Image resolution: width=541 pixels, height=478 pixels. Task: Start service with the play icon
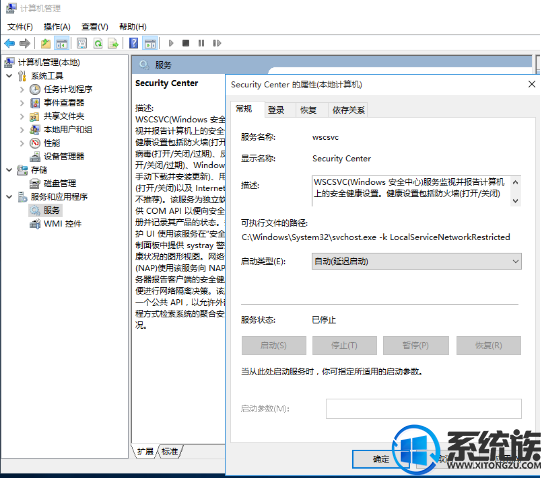171,43
